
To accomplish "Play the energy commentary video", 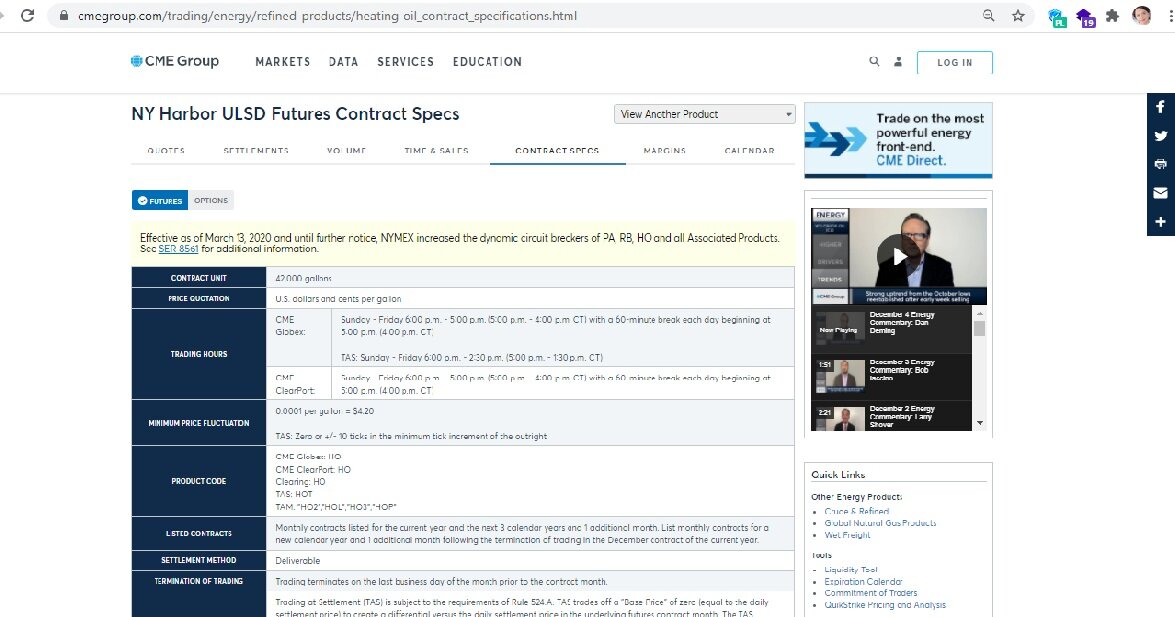I will pos(898,256).
